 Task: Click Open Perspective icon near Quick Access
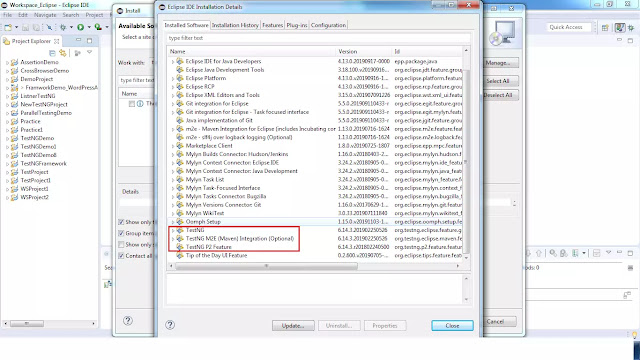605,27
